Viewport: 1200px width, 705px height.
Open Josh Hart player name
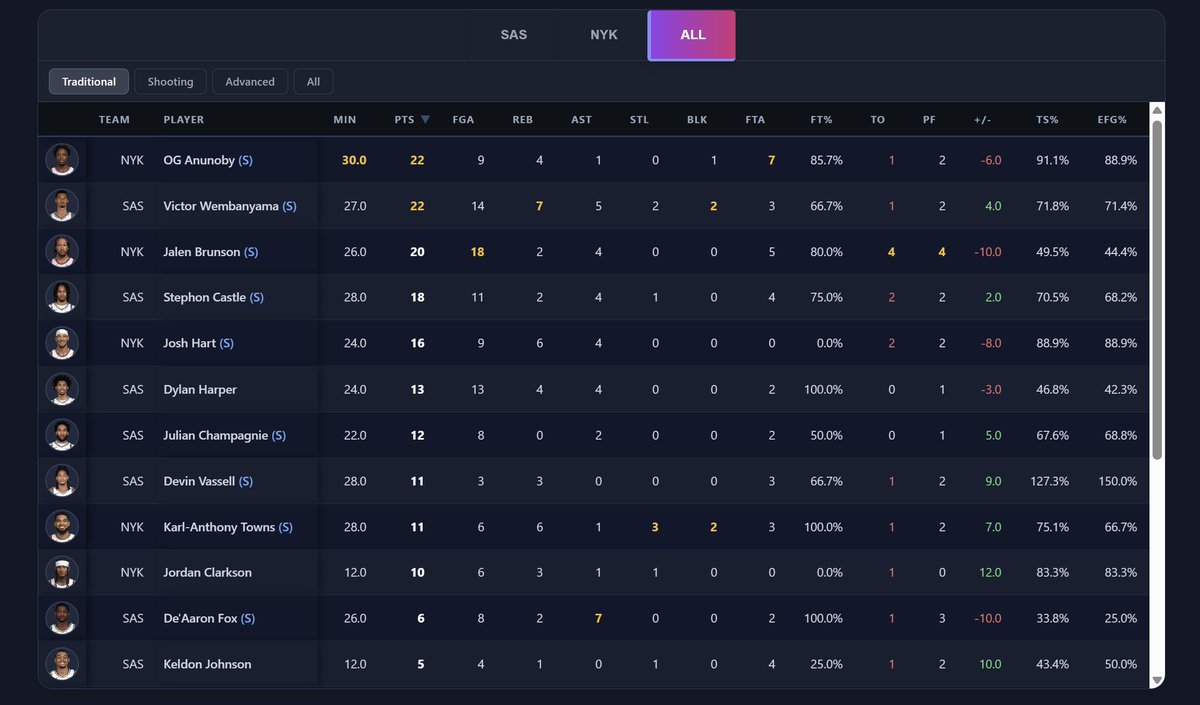pos(189,343)
